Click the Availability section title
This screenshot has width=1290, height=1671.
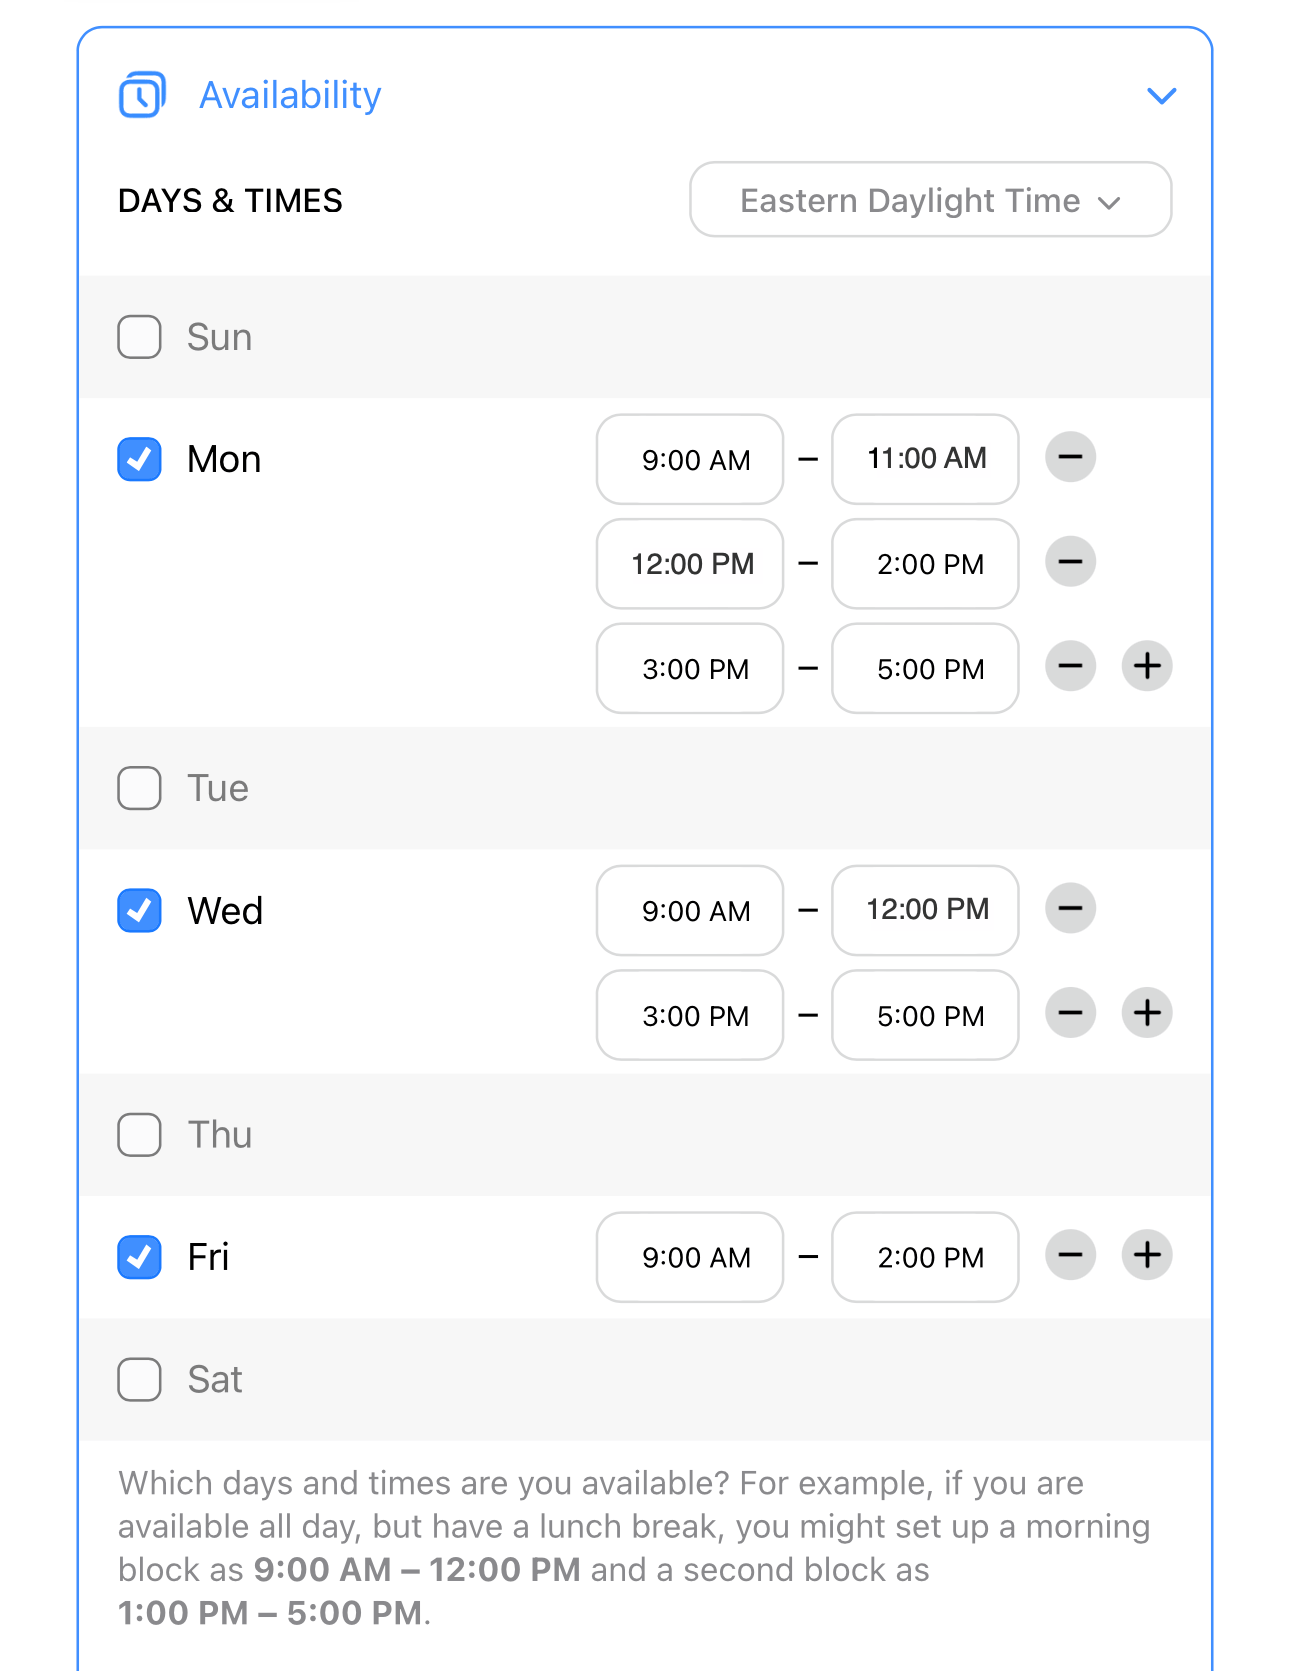[x=290, y=96]
